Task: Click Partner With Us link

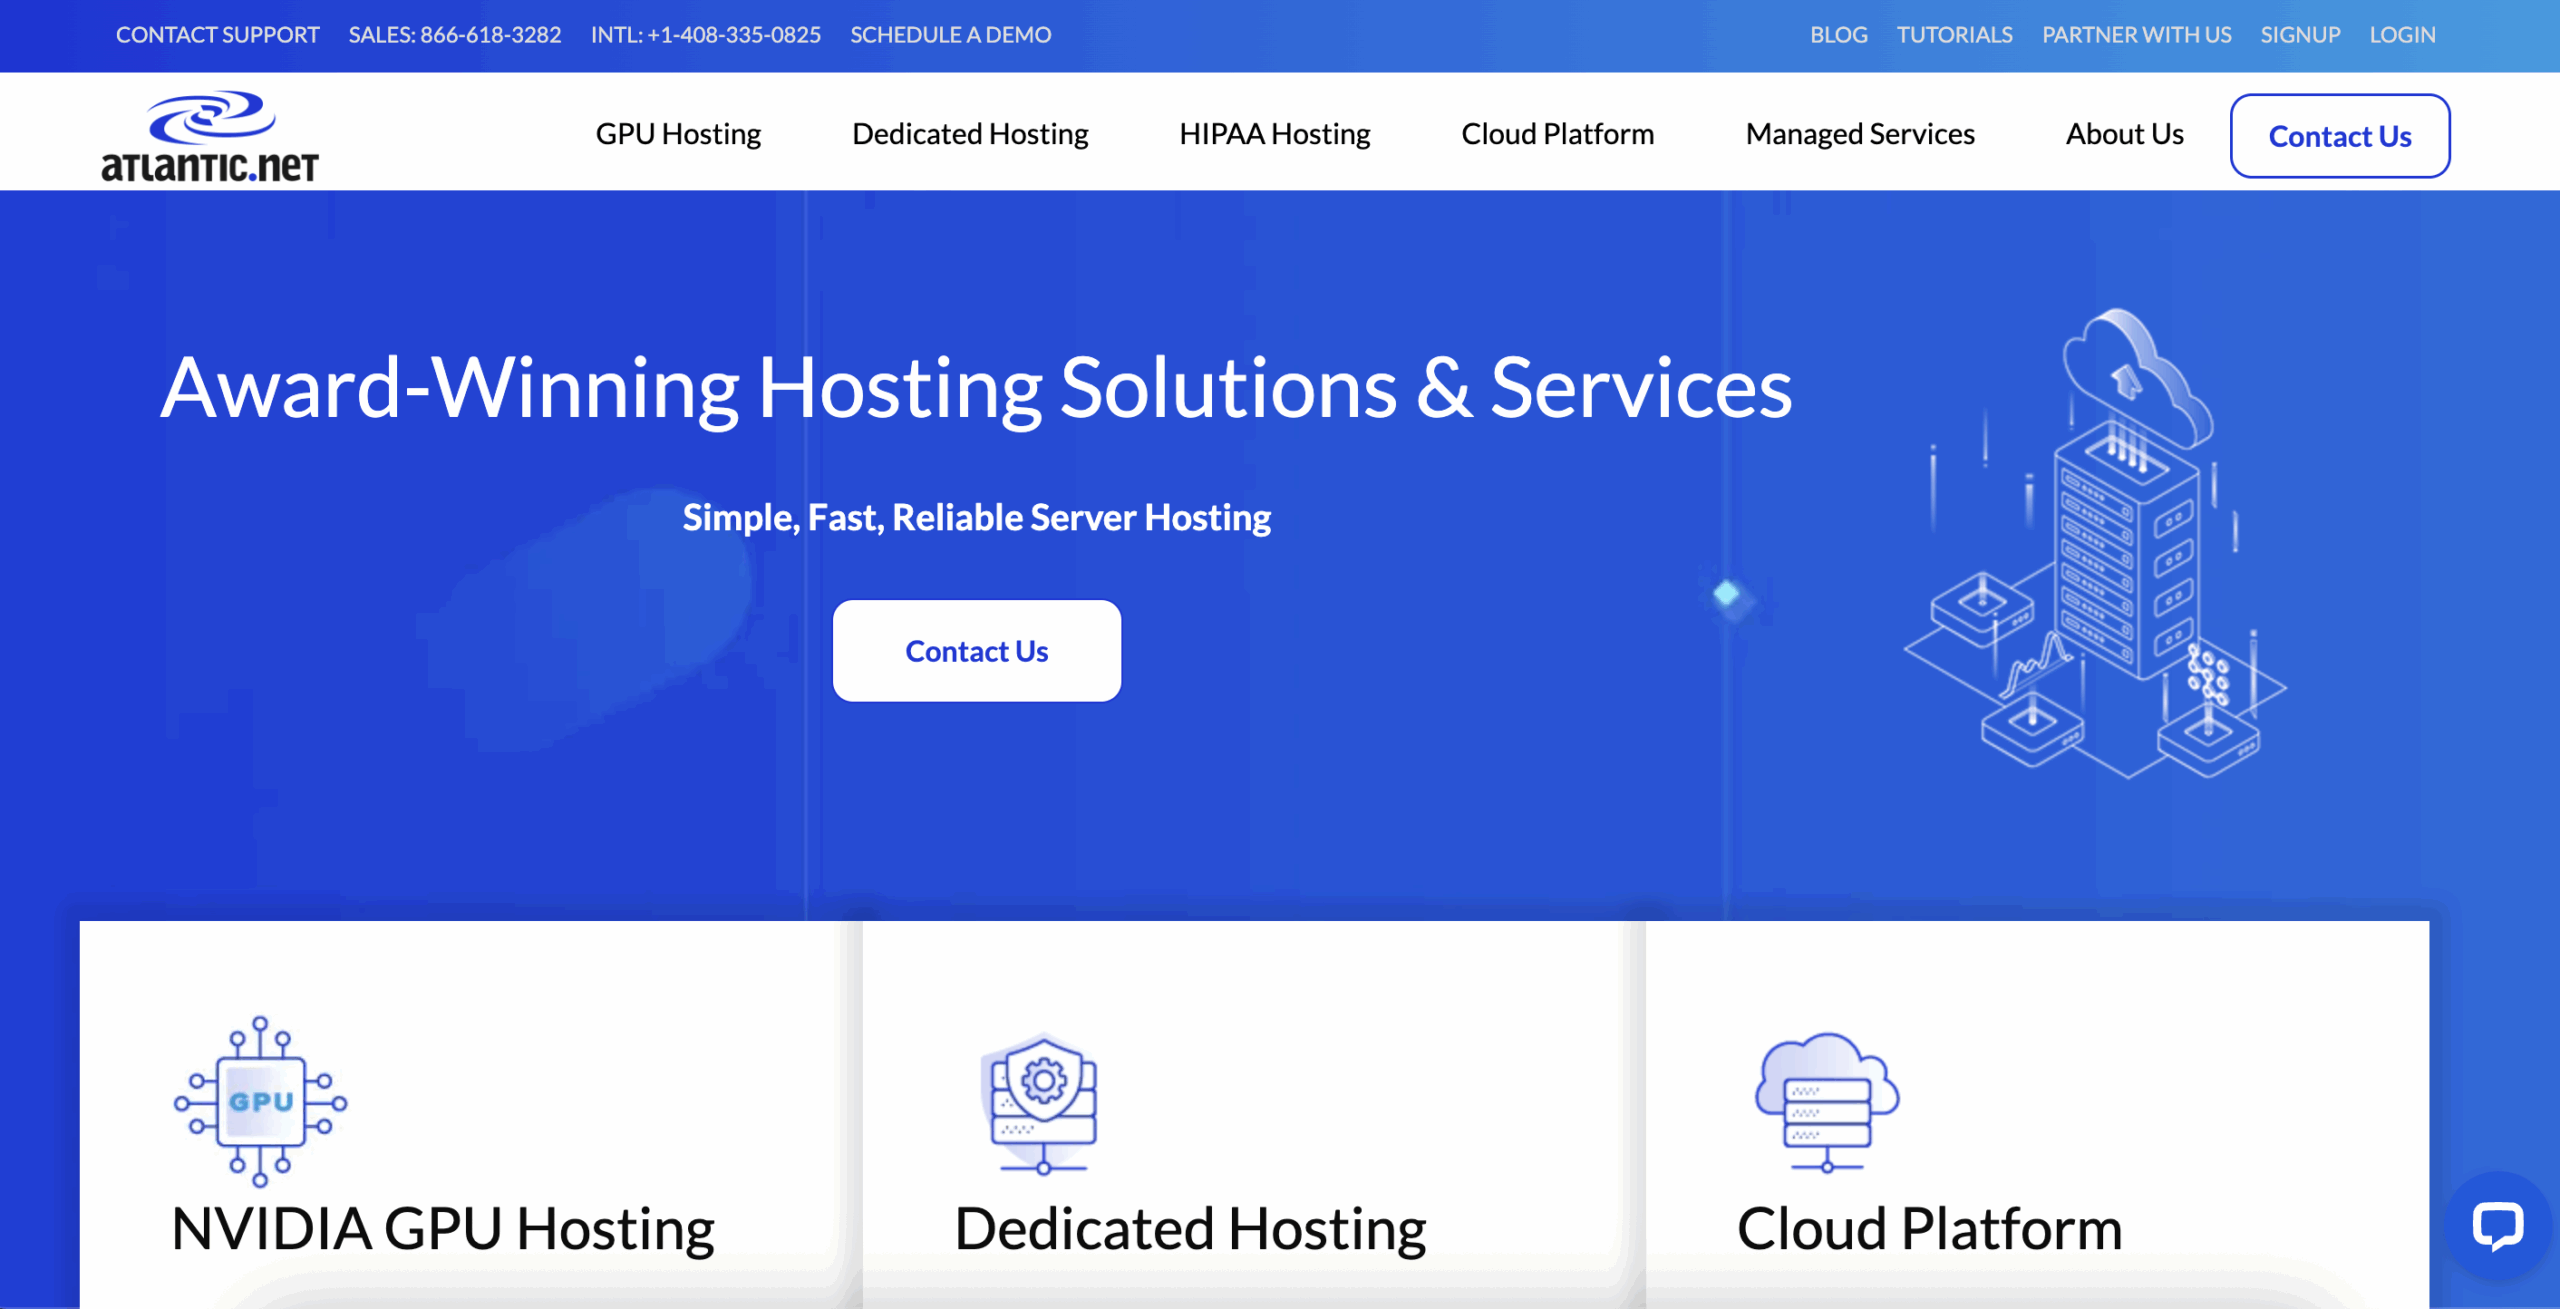Action: click(2137, 35)
